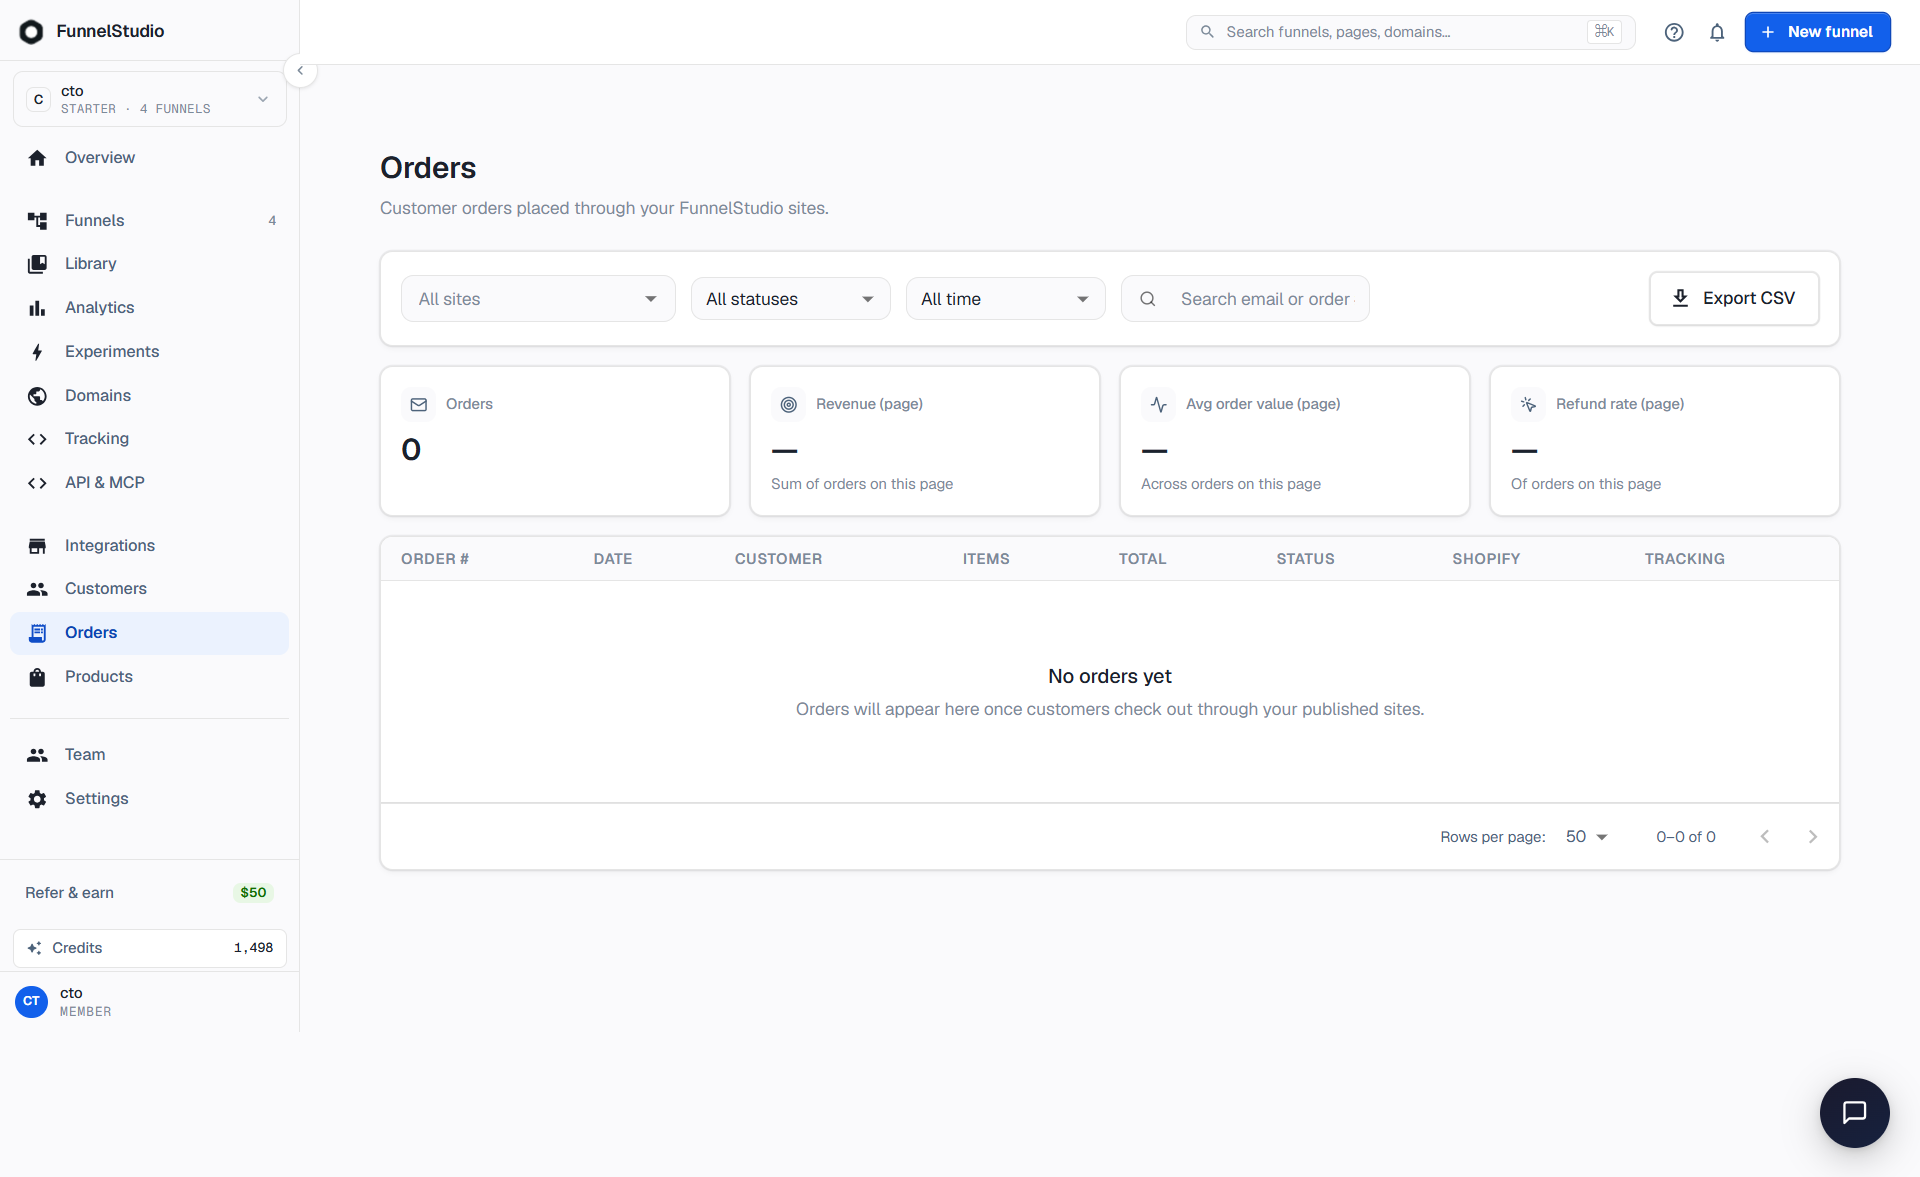Go to Integrations
The height and width of the screenshot is (1177, 1920).
click(x=150, y=546)
